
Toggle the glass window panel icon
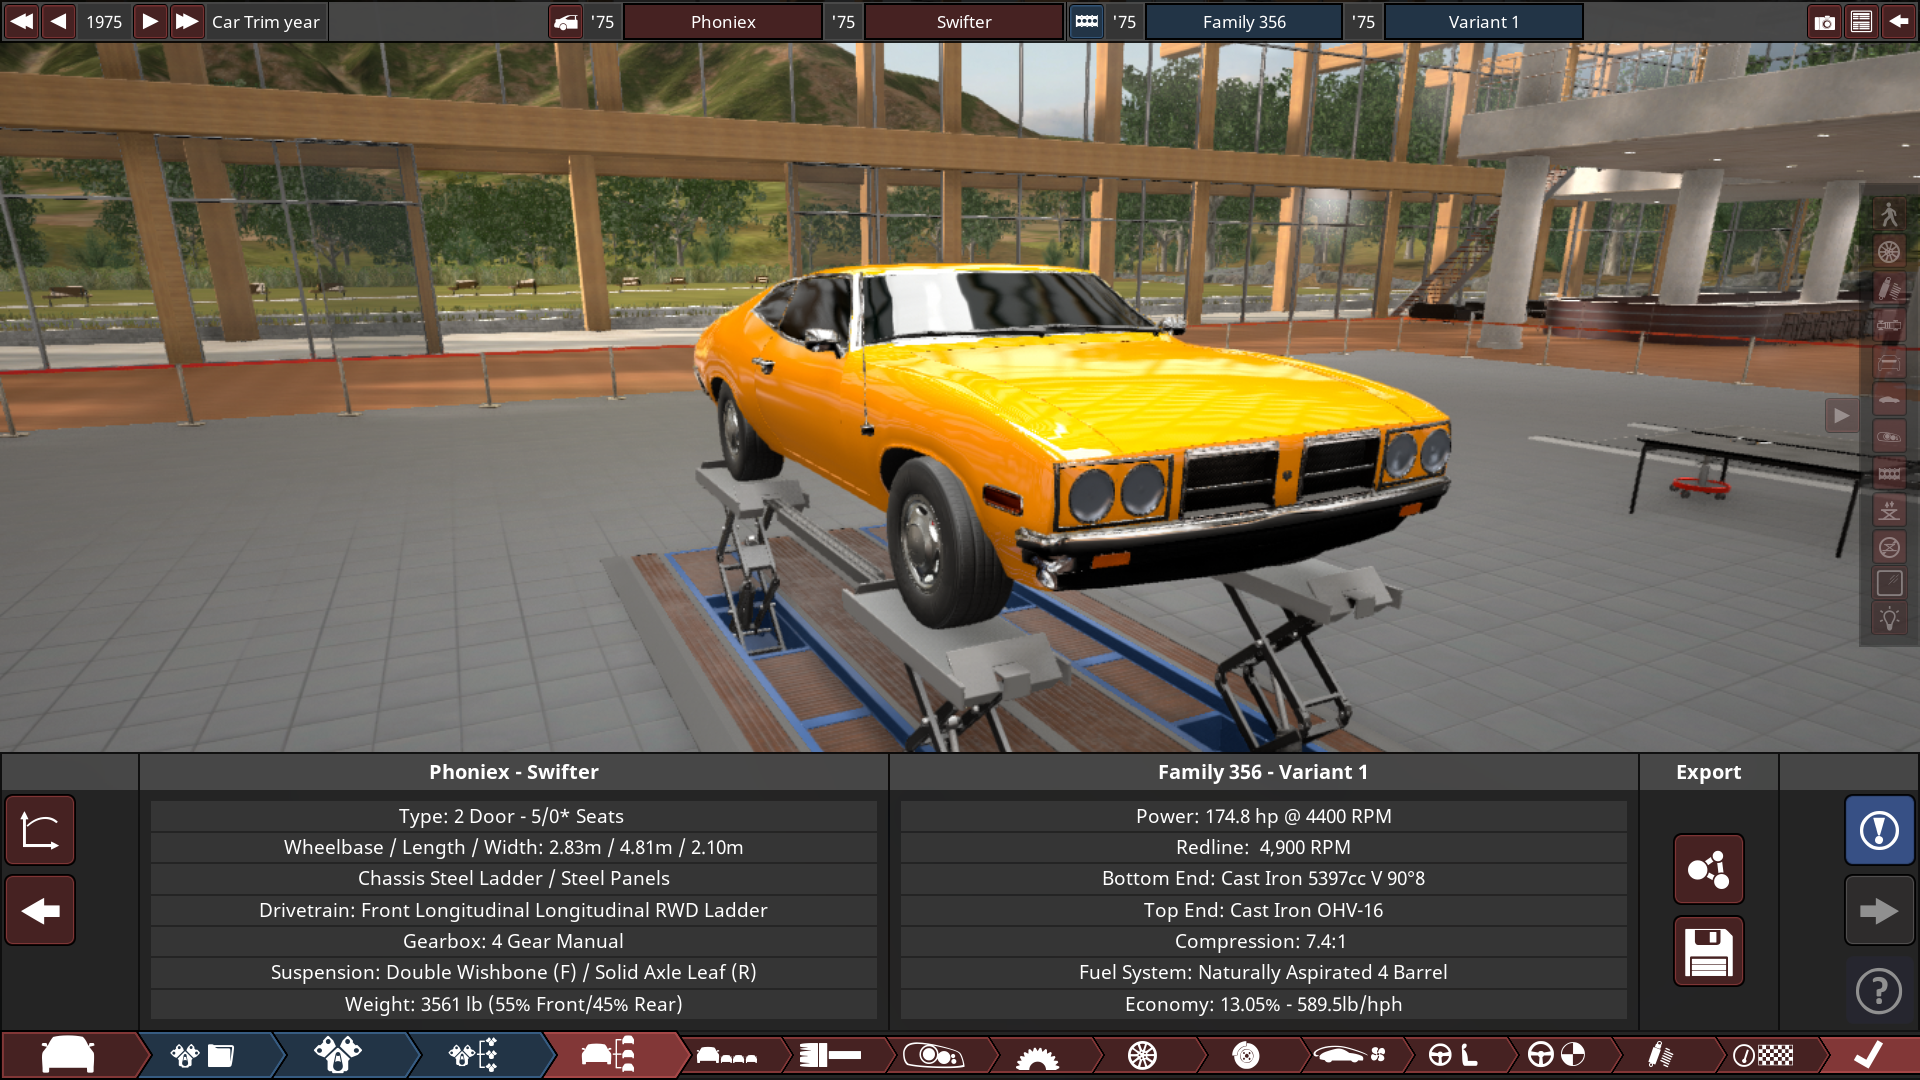pyautogui.click(x=1889, y=584)
